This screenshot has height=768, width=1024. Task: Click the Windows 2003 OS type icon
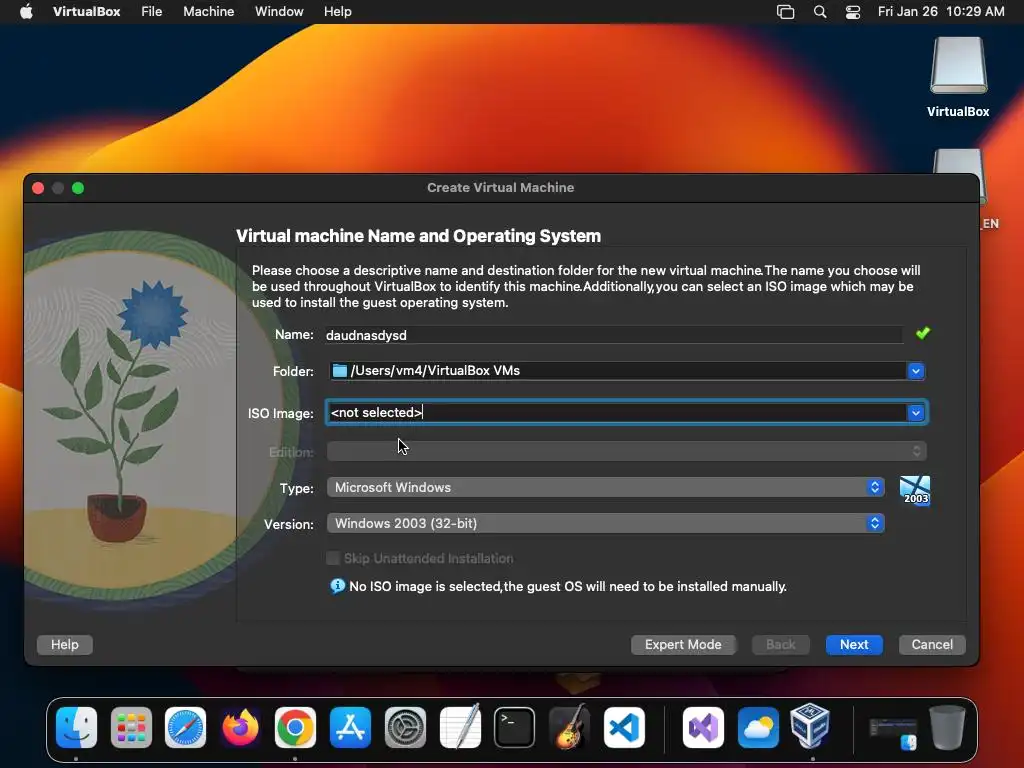[x=915, y=490]
